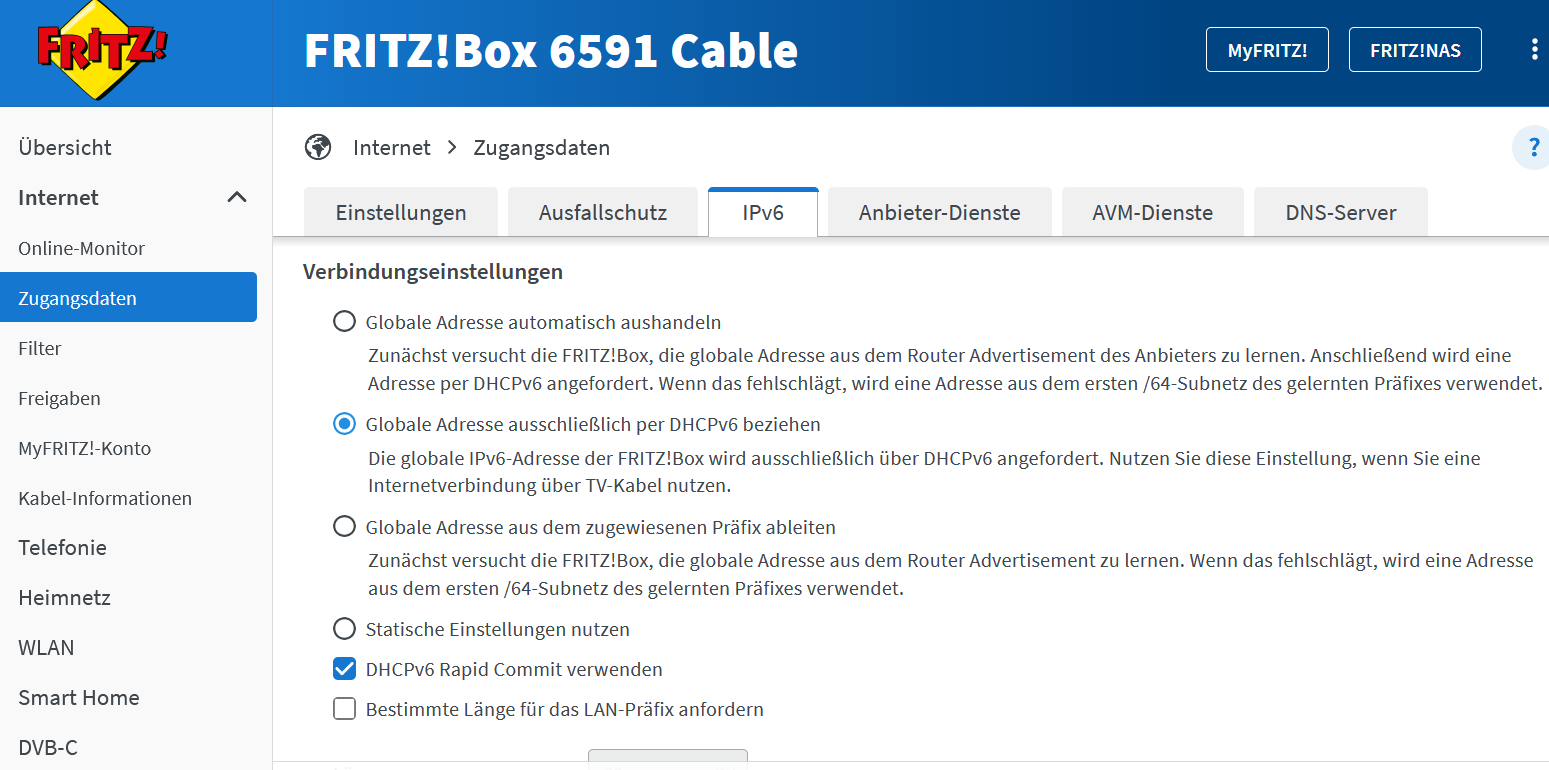
Task: Click the Internet breadcrumb link
Action: (391, 148)
